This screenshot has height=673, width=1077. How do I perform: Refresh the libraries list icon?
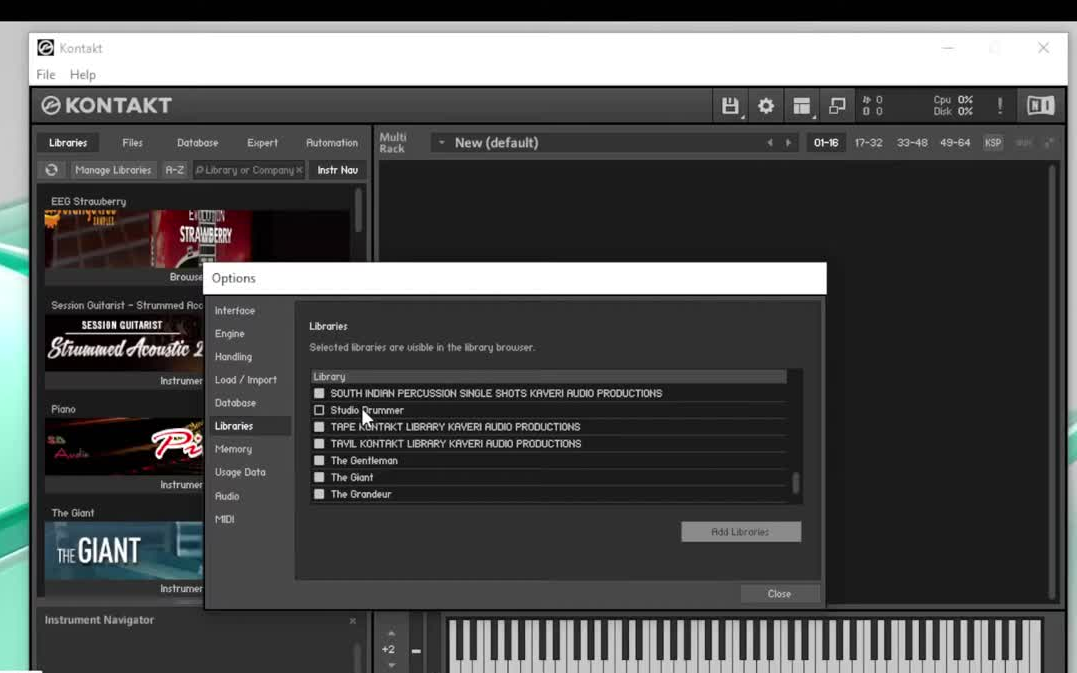(x=52, y=170)
